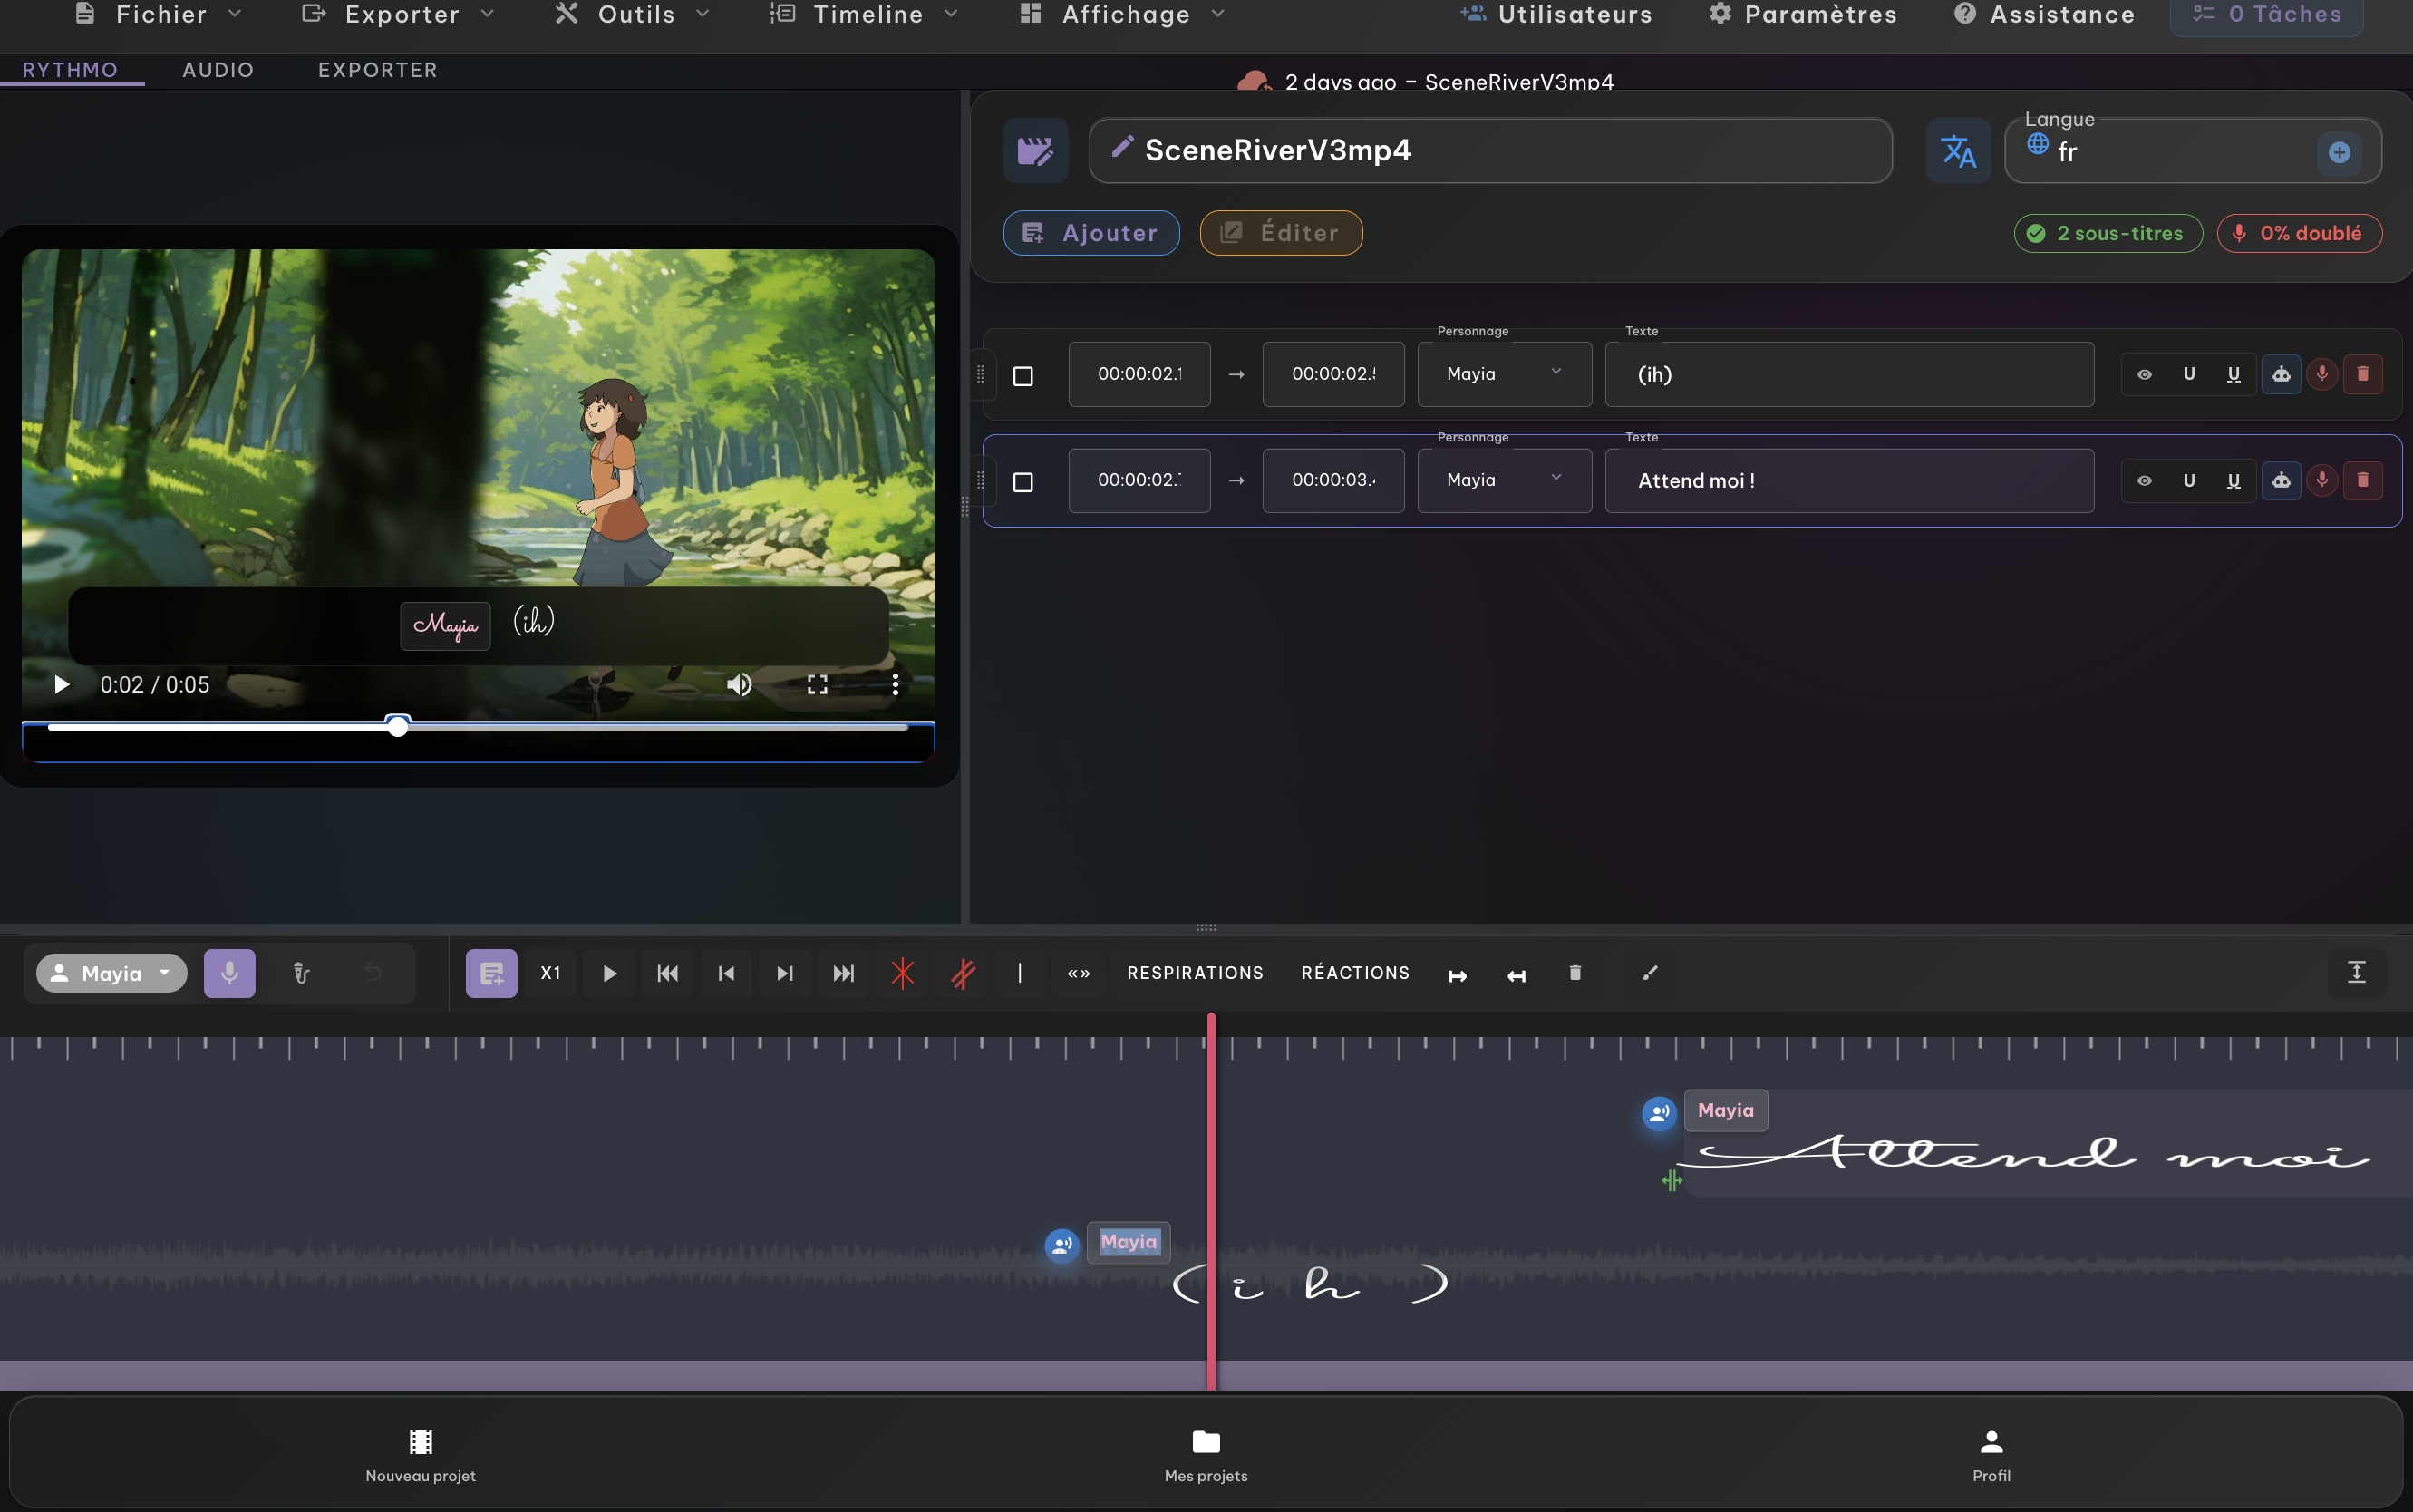Click the timeline toolbar trash icon
This screenshot has width=2413, height=1512.
tap(1575, 973)
